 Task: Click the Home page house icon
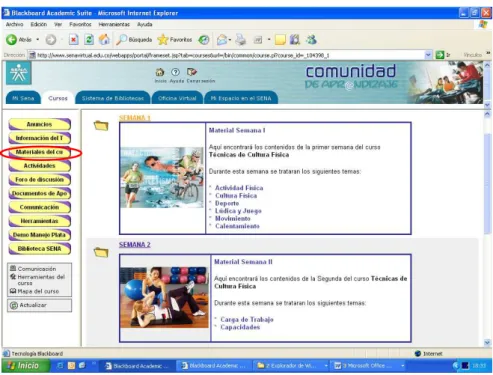click(x=104, y=39)
